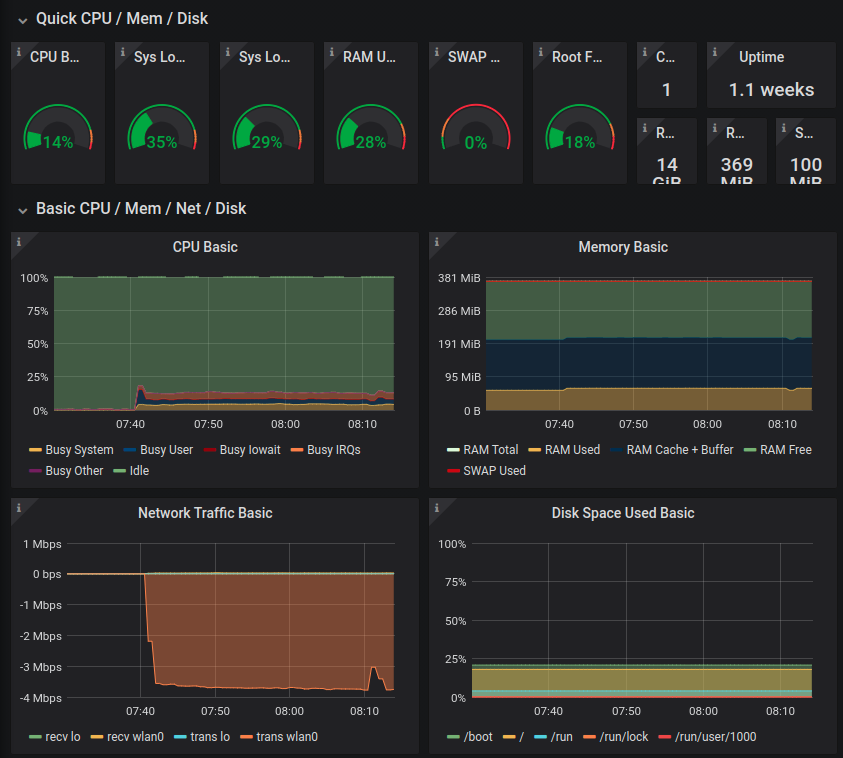
Task: Select /run in Disk Space legend
Action: coord(561,736)
